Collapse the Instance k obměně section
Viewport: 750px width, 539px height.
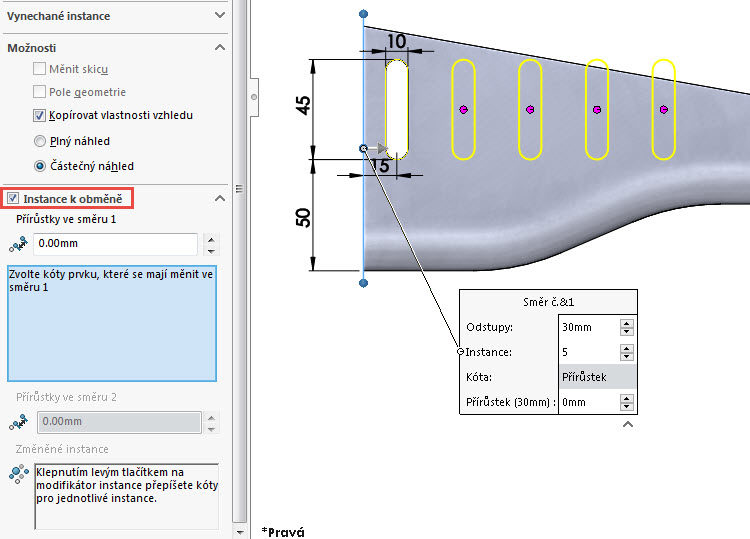click(x=220, y=198)
